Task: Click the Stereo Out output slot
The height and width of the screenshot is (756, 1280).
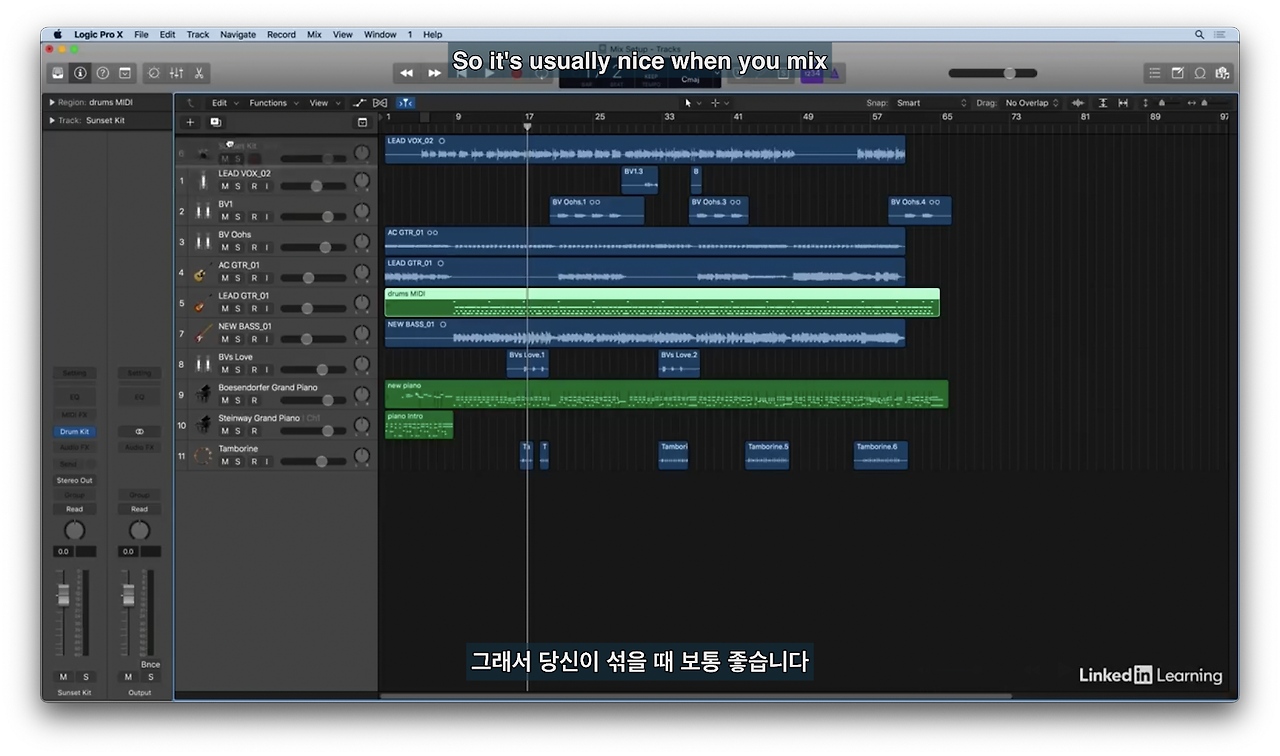Action: [75, 480]
